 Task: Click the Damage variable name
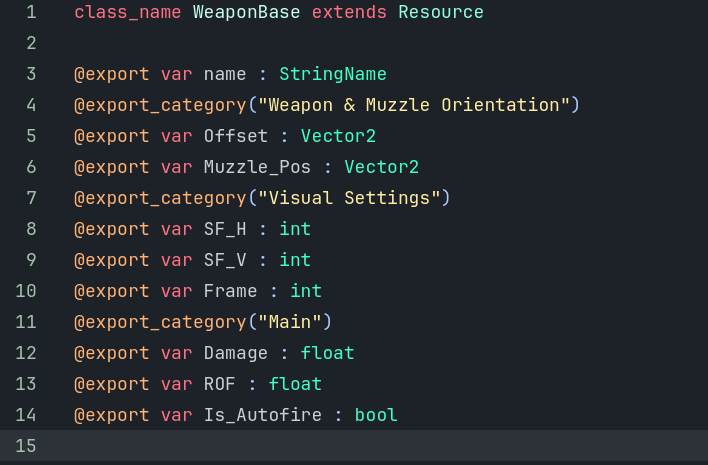[x=236, y=353]
